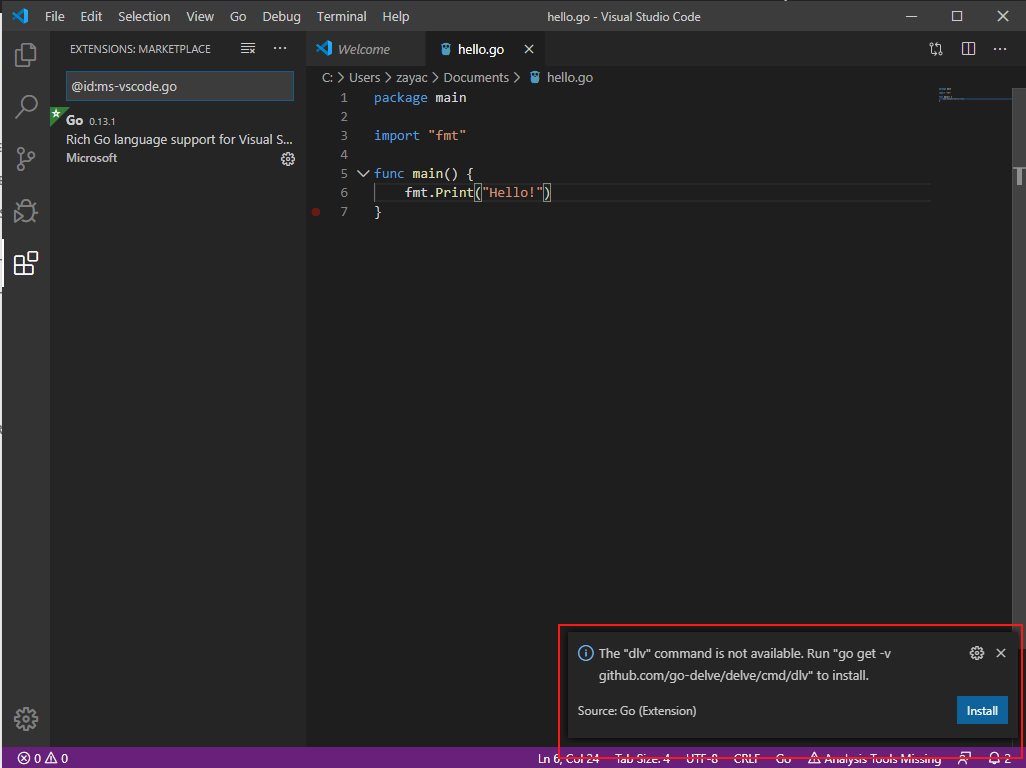Screen dimensions: 1026x768
Task: Click the Go gopher file icon in breadcrumb
Action: pos(535,77)
